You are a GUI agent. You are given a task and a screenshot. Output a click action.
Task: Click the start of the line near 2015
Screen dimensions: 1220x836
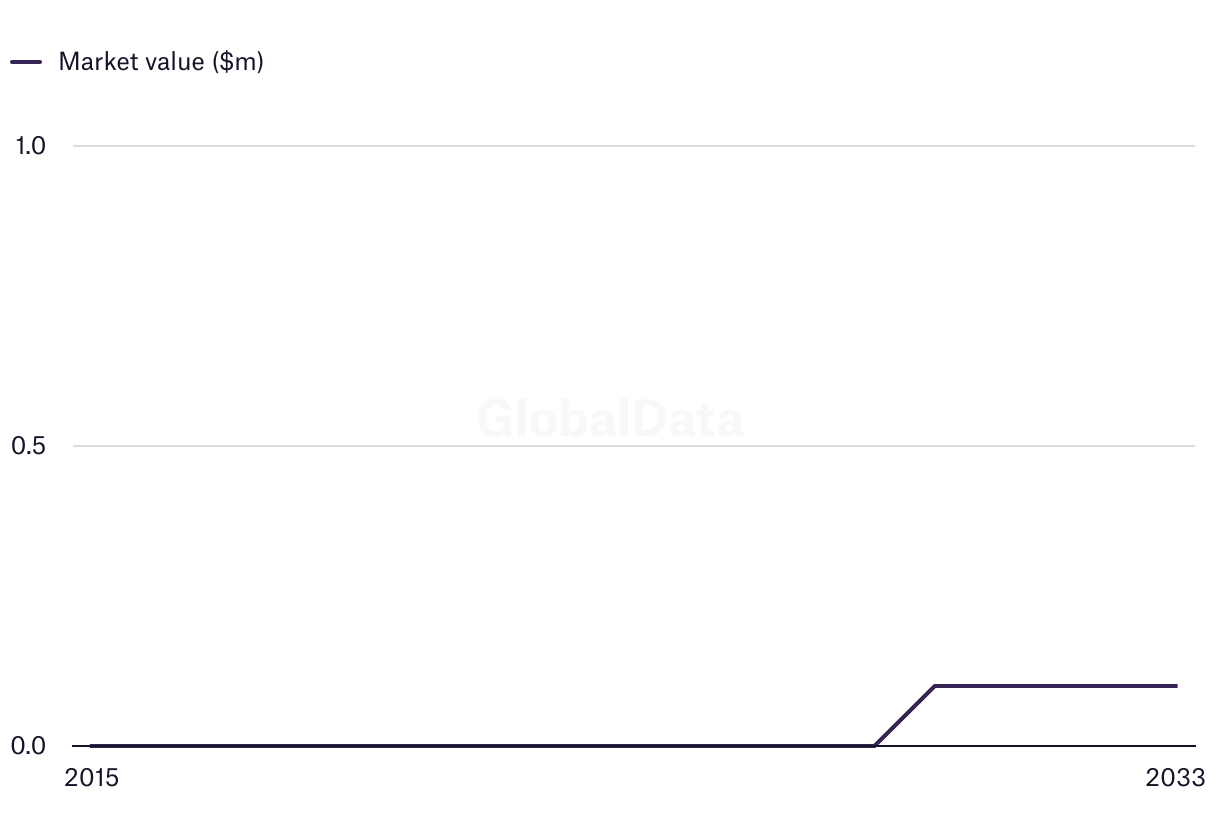coord(91,745)
